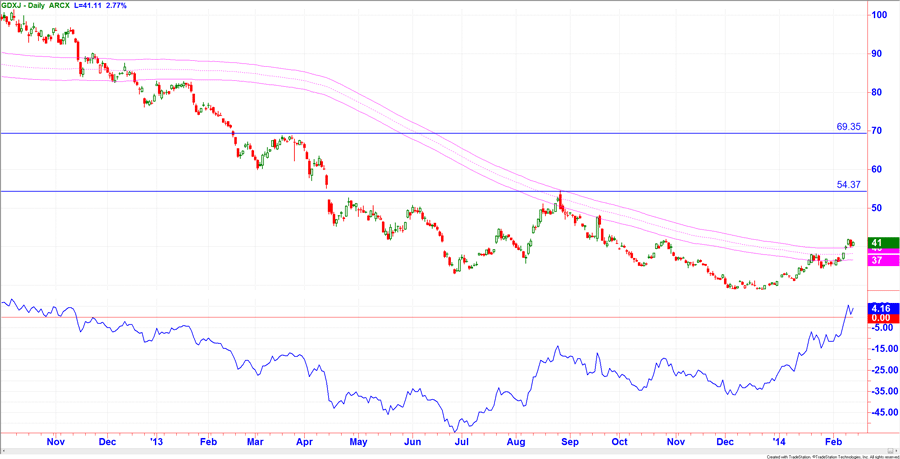Viewport: 900px width, 459px height.
Task: Click the '13 year label on time axis
Action: click(156, 439)
